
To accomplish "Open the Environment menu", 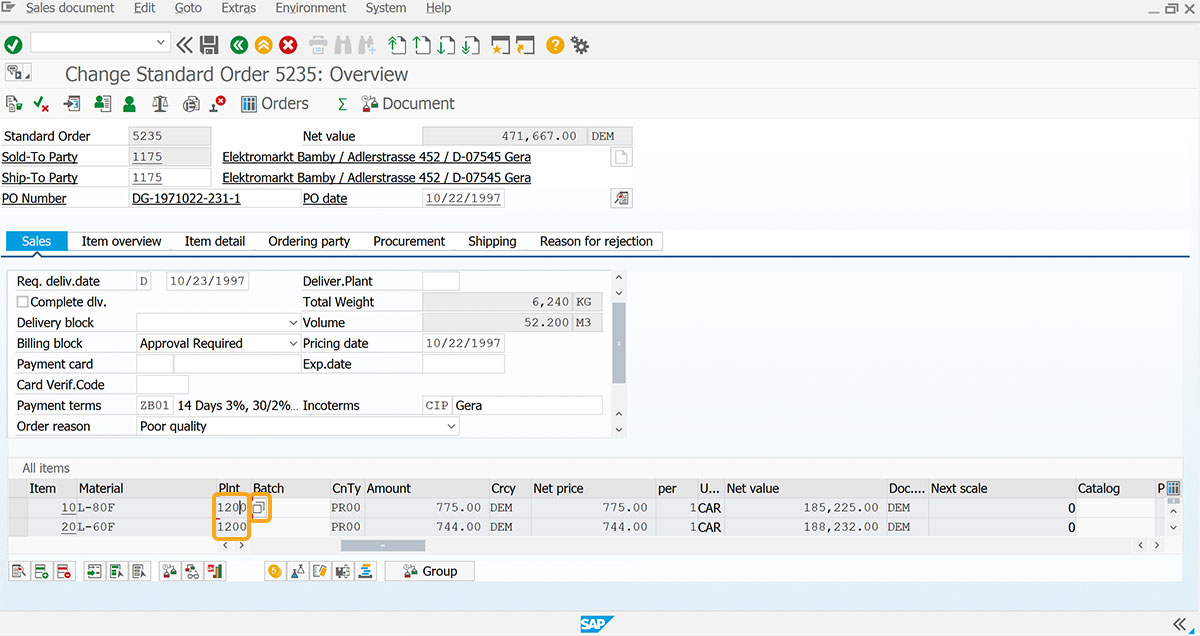I will pos(311,8).
